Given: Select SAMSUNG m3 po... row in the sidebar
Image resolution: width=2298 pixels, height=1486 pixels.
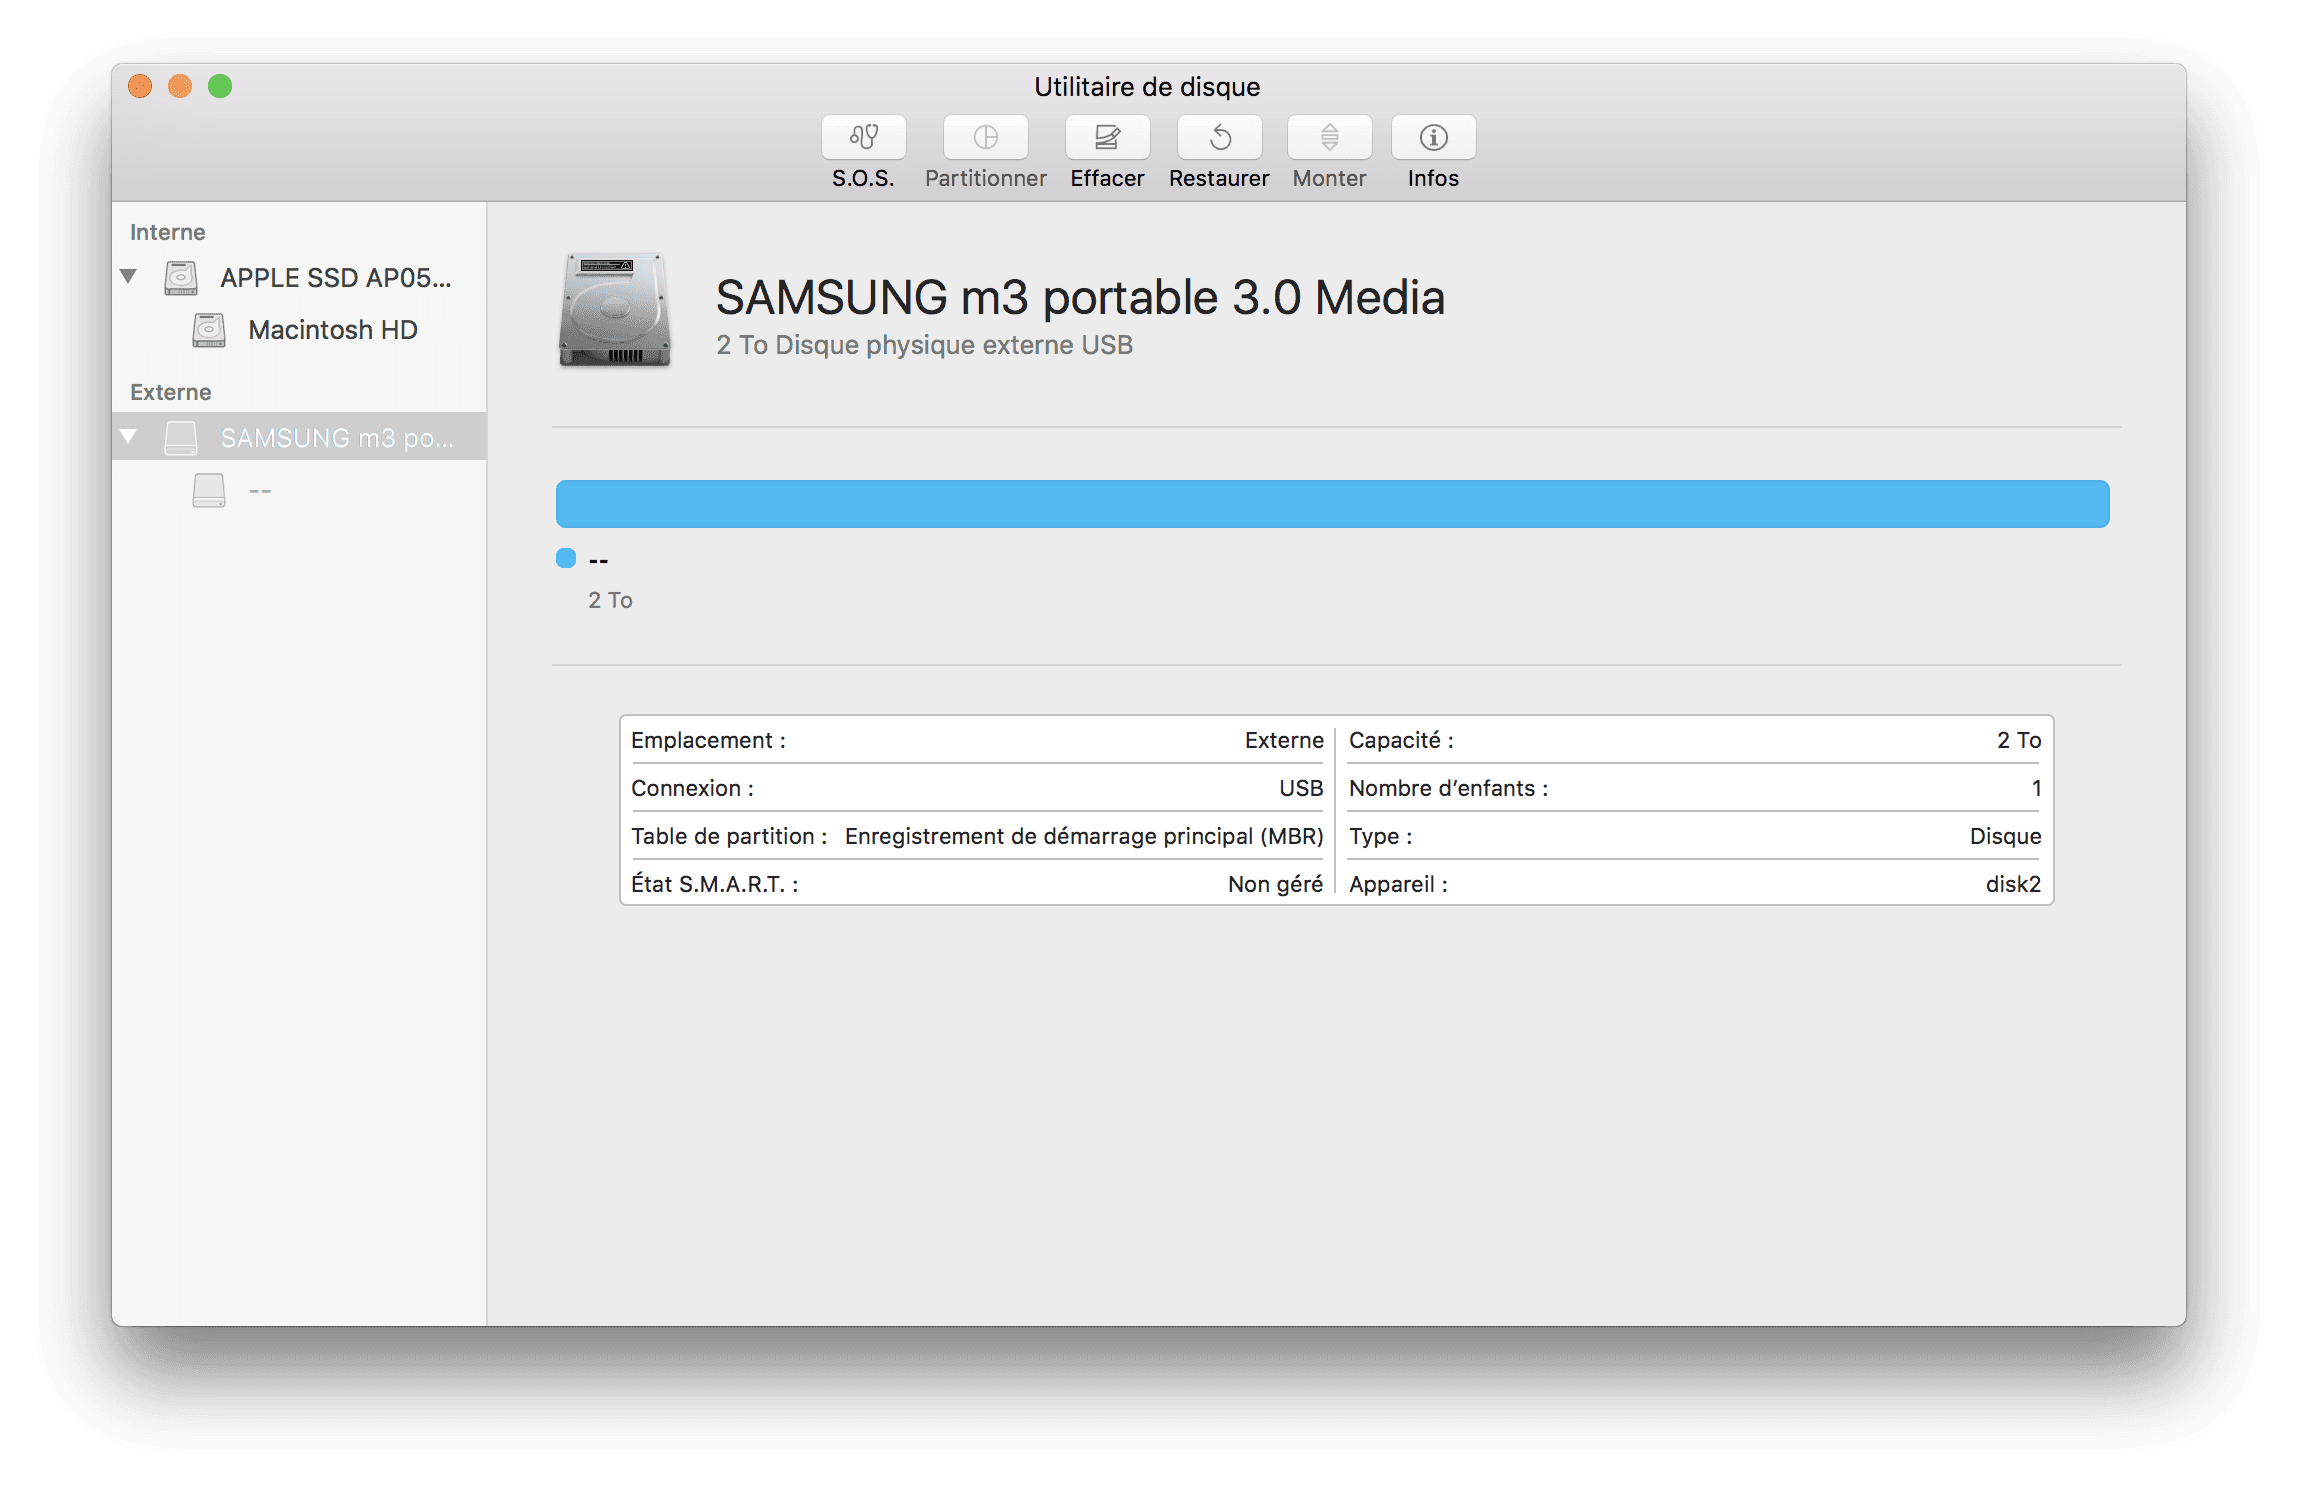Looking at the screenshot, I should [x=299, y=437].
